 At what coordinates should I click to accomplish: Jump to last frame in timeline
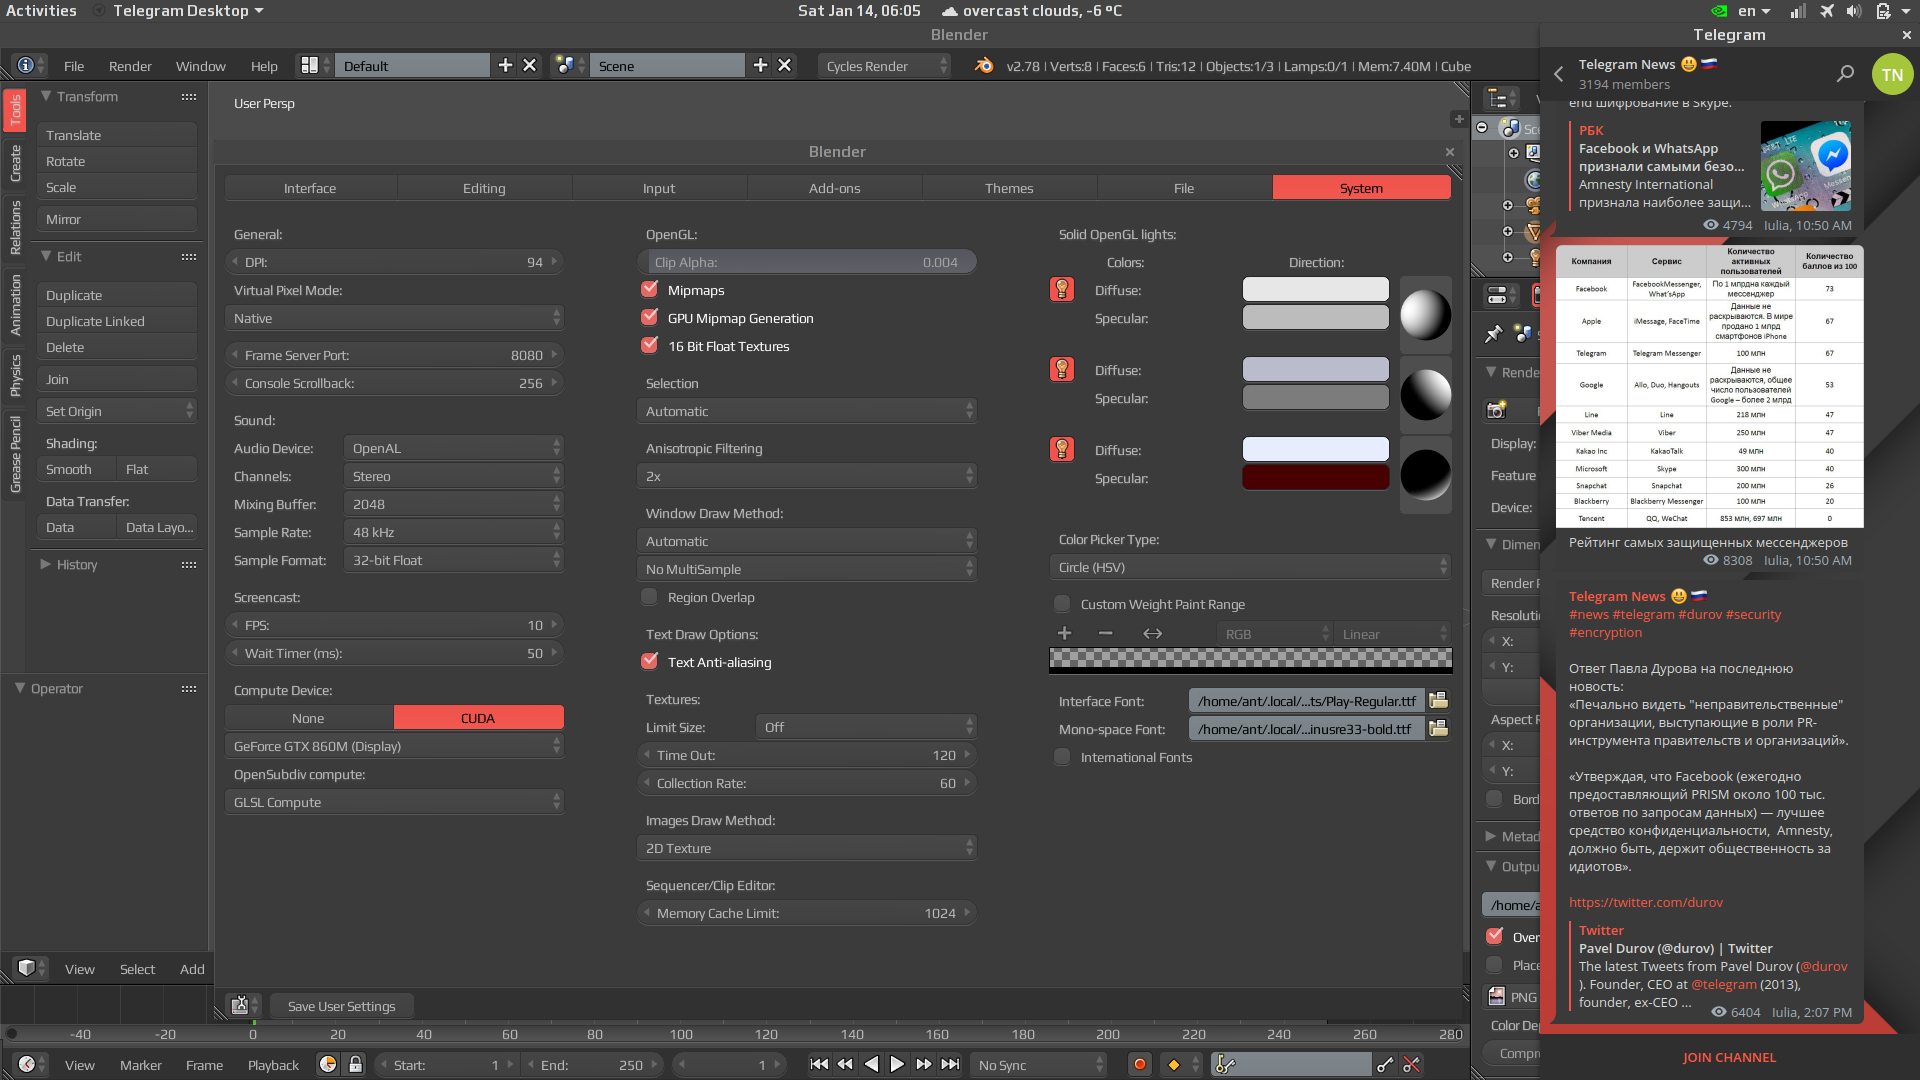click(950, 1065)
